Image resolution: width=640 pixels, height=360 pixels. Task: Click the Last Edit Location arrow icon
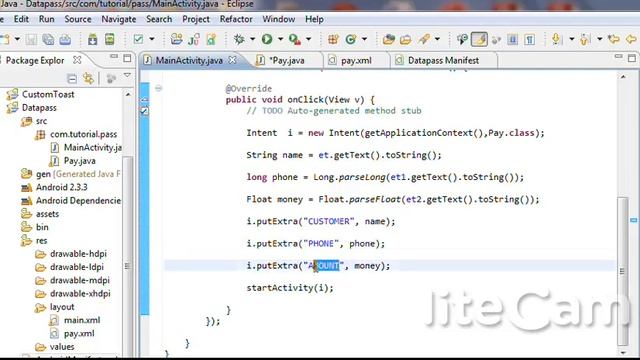tap(614, 40)
